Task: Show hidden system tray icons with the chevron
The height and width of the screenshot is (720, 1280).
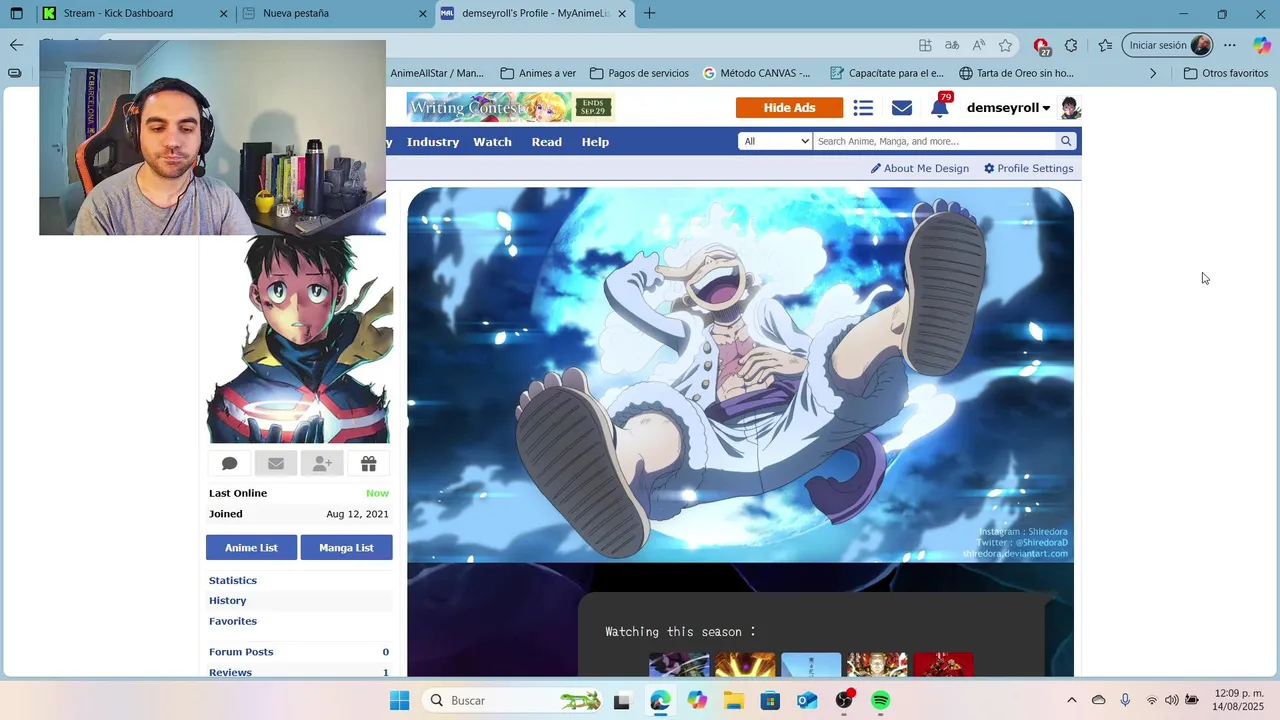Action: [1072, 700]
